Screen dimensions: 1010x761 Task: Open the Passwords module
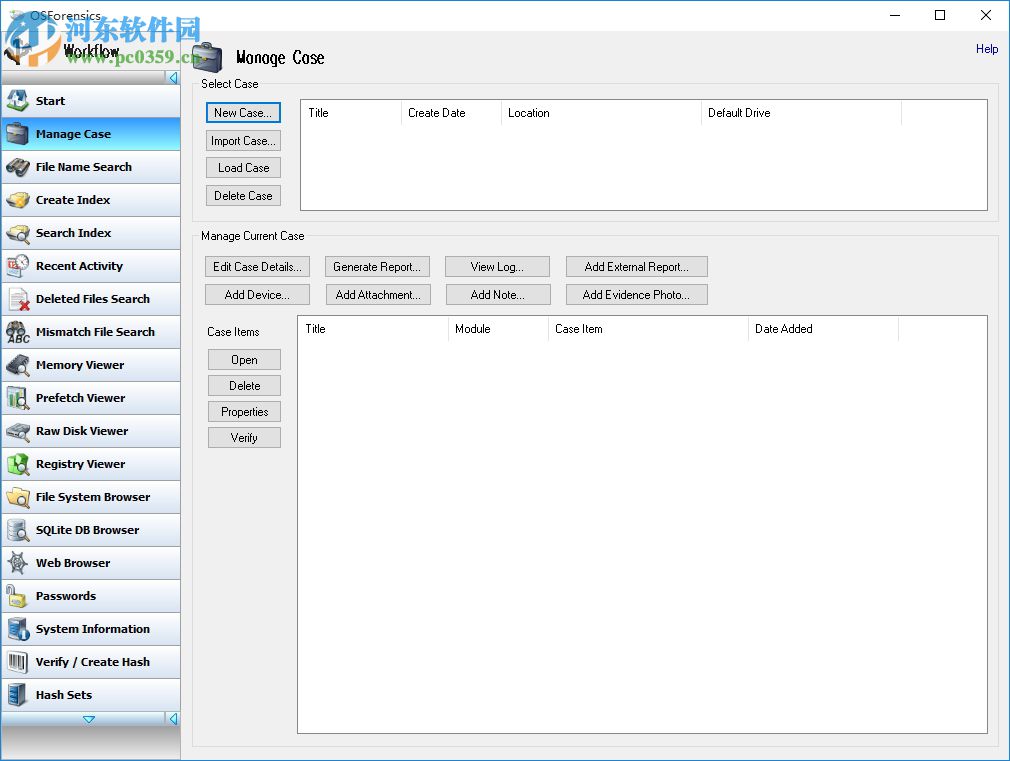91,596
